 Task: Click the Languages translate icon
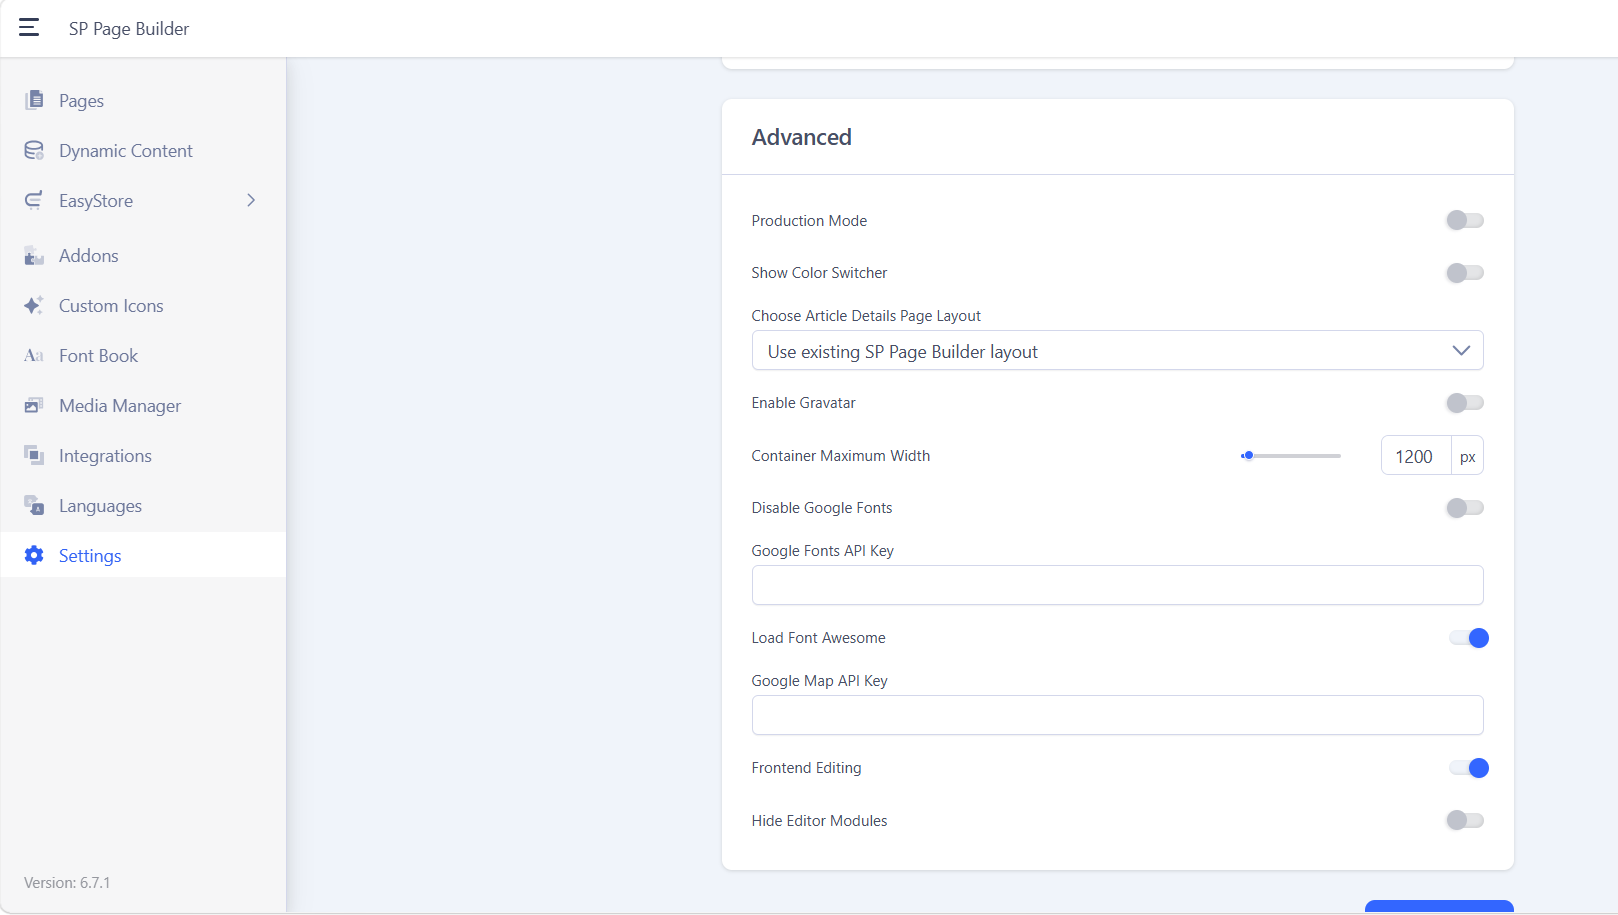click(x=34, y=505)
